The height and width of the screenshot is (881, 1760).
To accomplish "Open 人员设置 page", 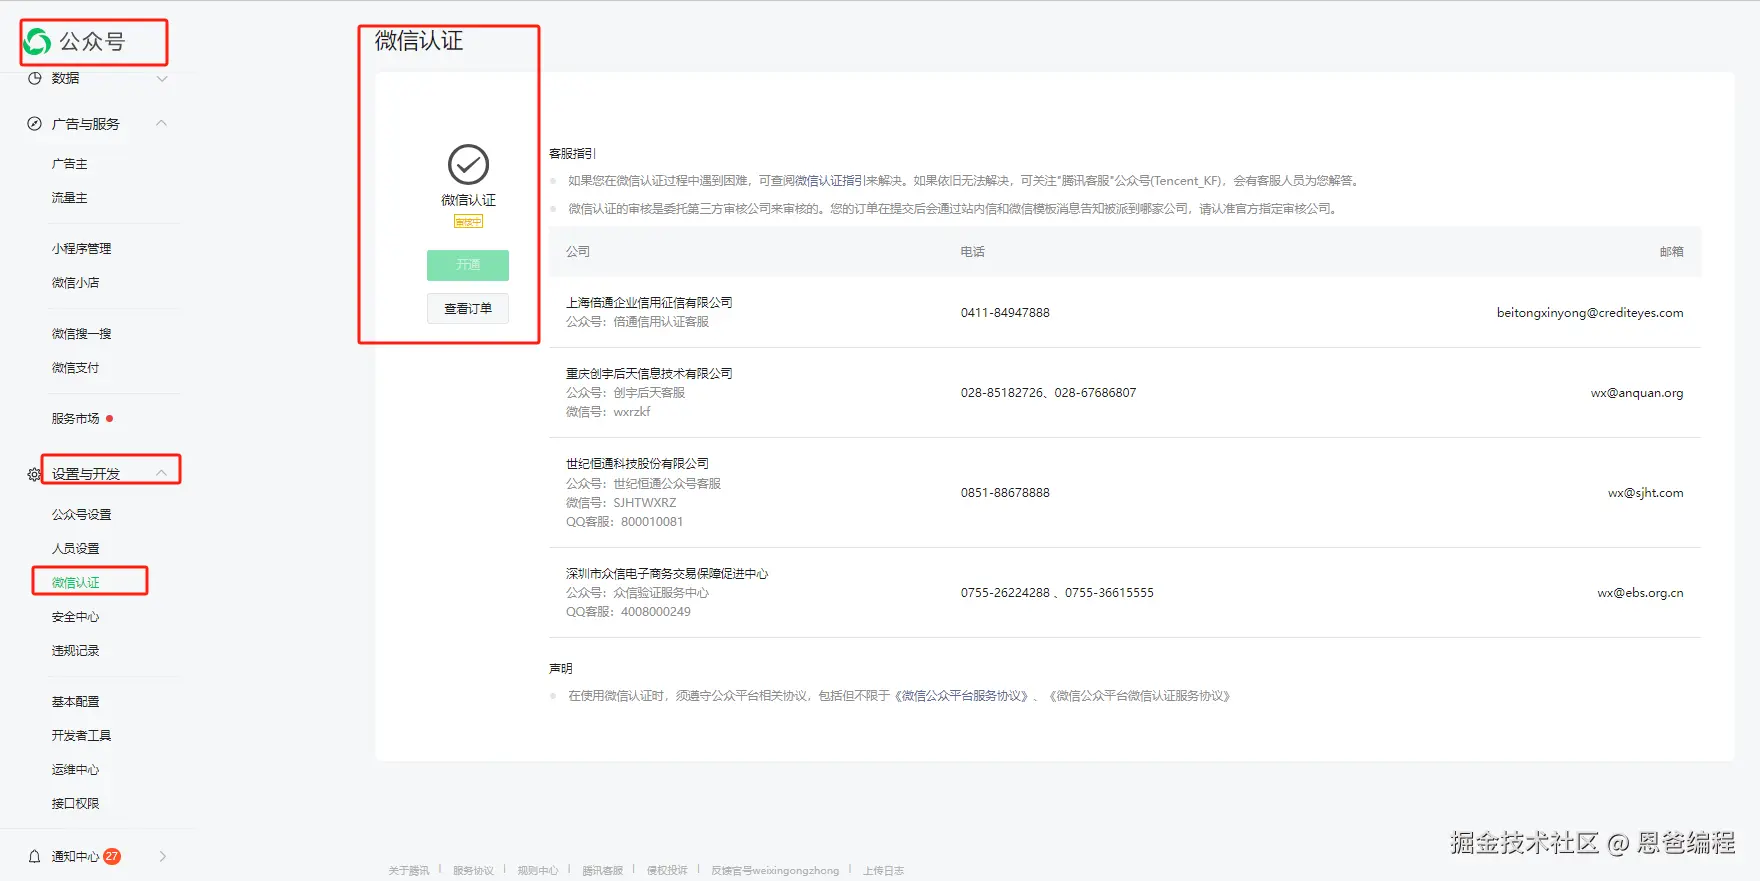I will click(x=76, y=549).
